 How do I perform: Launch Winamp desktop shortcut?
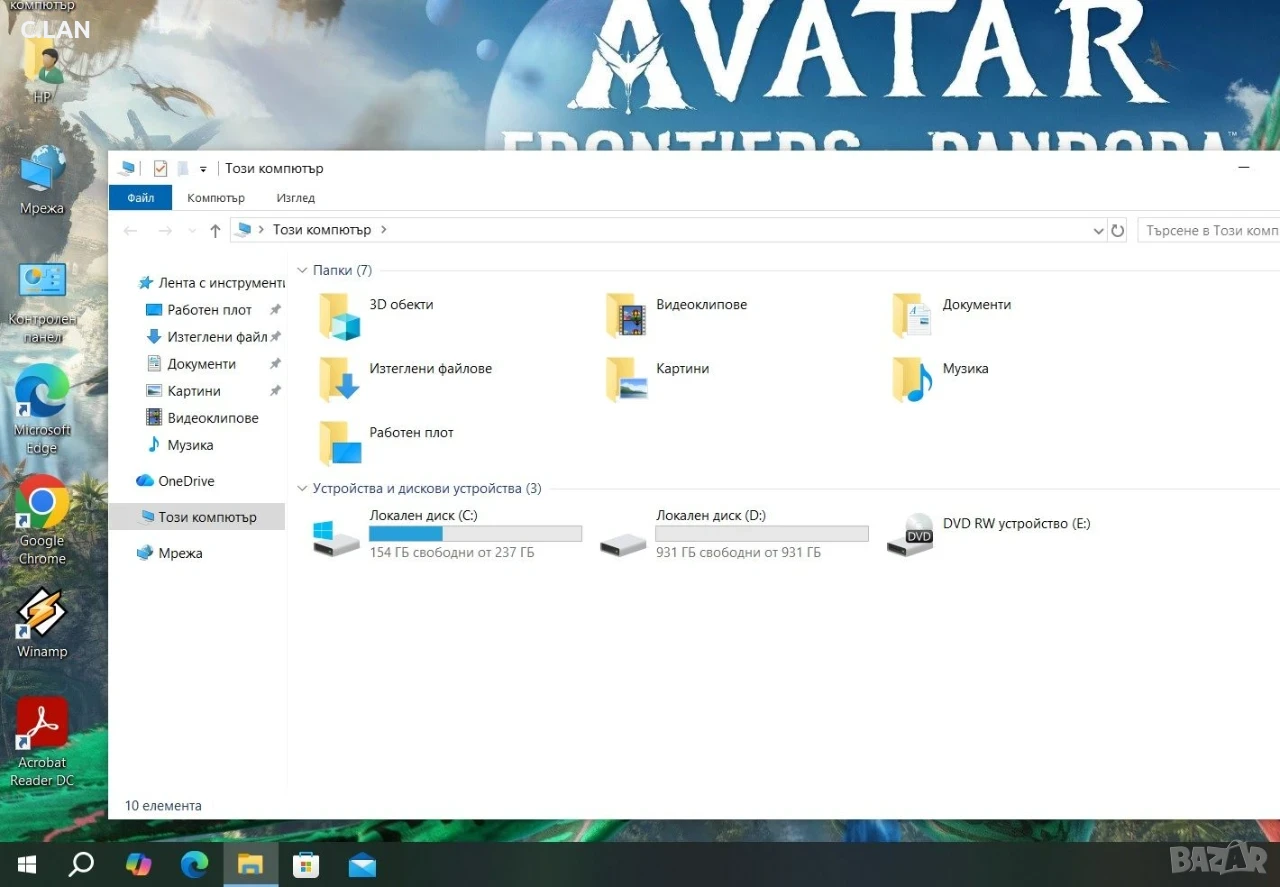click(42, 622)
